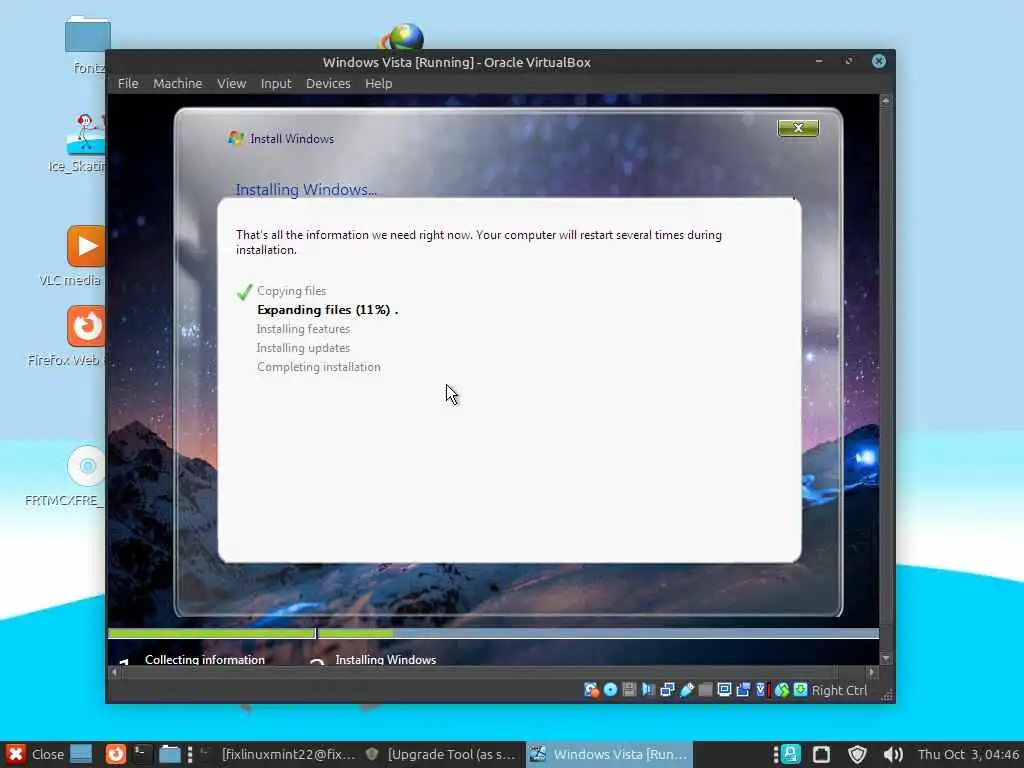
Task: Click the USB devices status icon
Action: pos(686,690)
